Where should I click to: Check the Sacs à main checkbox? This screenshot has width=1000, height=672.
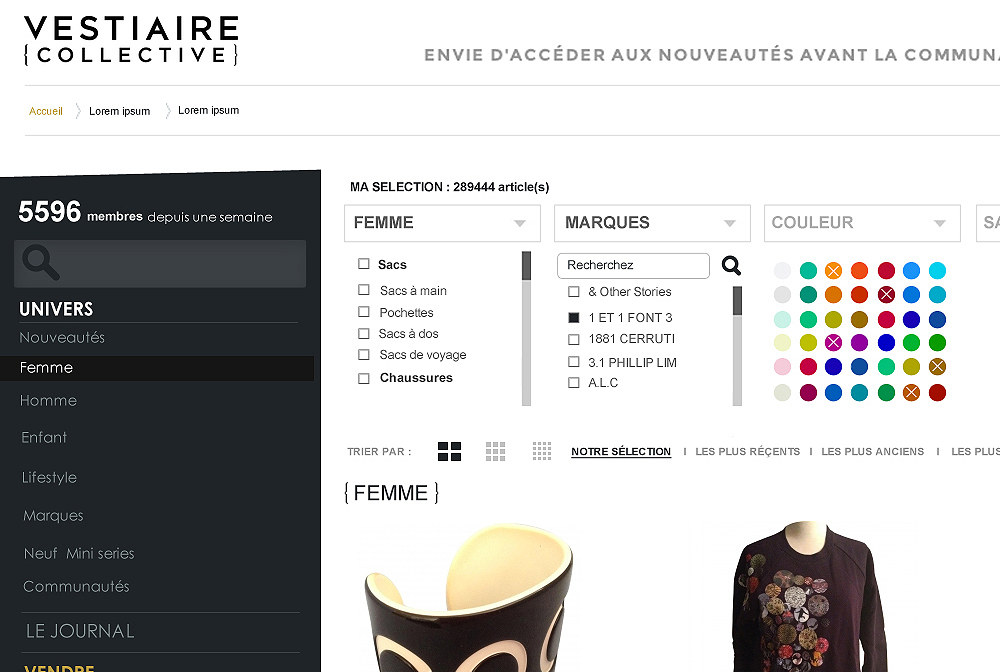click(364, 289)
